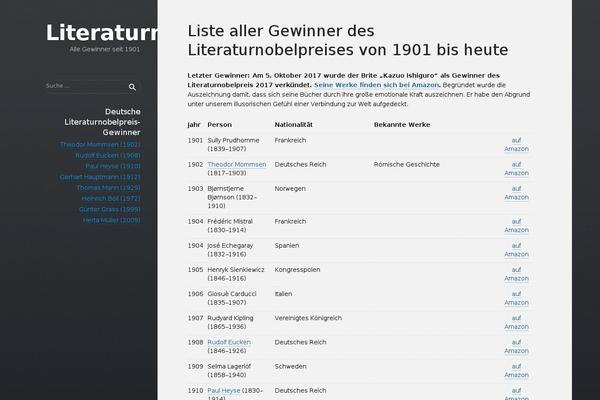Image resolution: width=600 pixels, height=400 pixels.
Task: Open Paul Heyse (1910) sidebar link
Action: tap(113, 166)
